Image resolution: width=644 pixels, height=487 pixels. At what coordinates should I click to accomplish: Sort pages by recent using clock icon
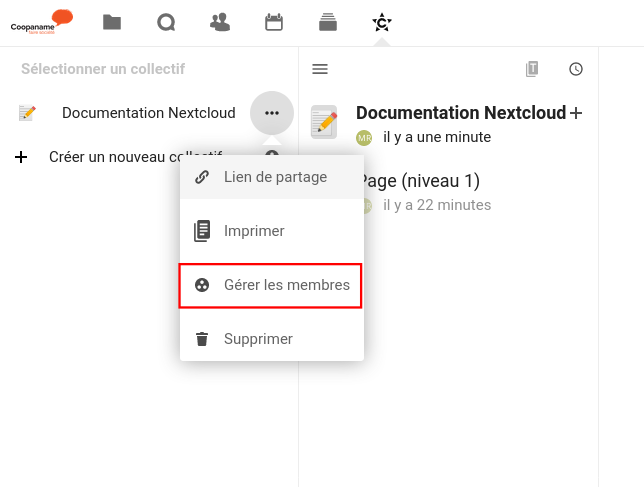point(576,69)
